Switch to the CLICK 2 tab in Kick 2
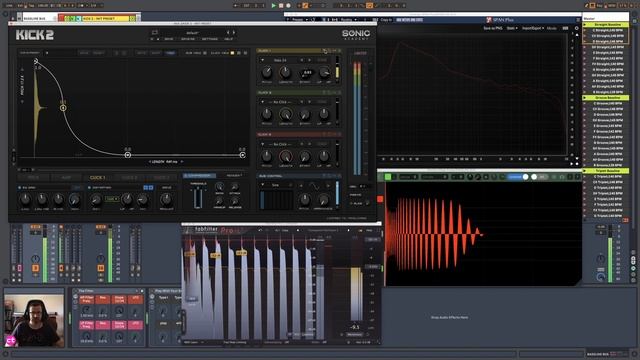Screen dimensions: 640x360 [129, 178]
